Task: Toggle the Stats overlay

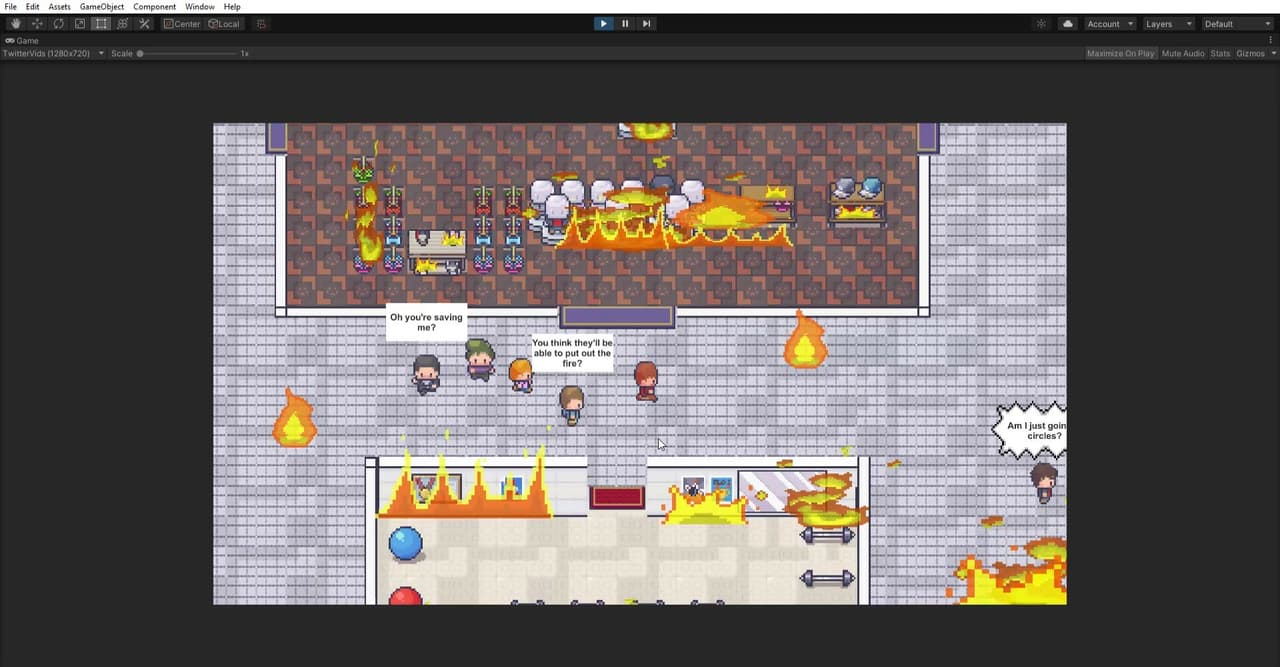Action: click(1220, 53)
